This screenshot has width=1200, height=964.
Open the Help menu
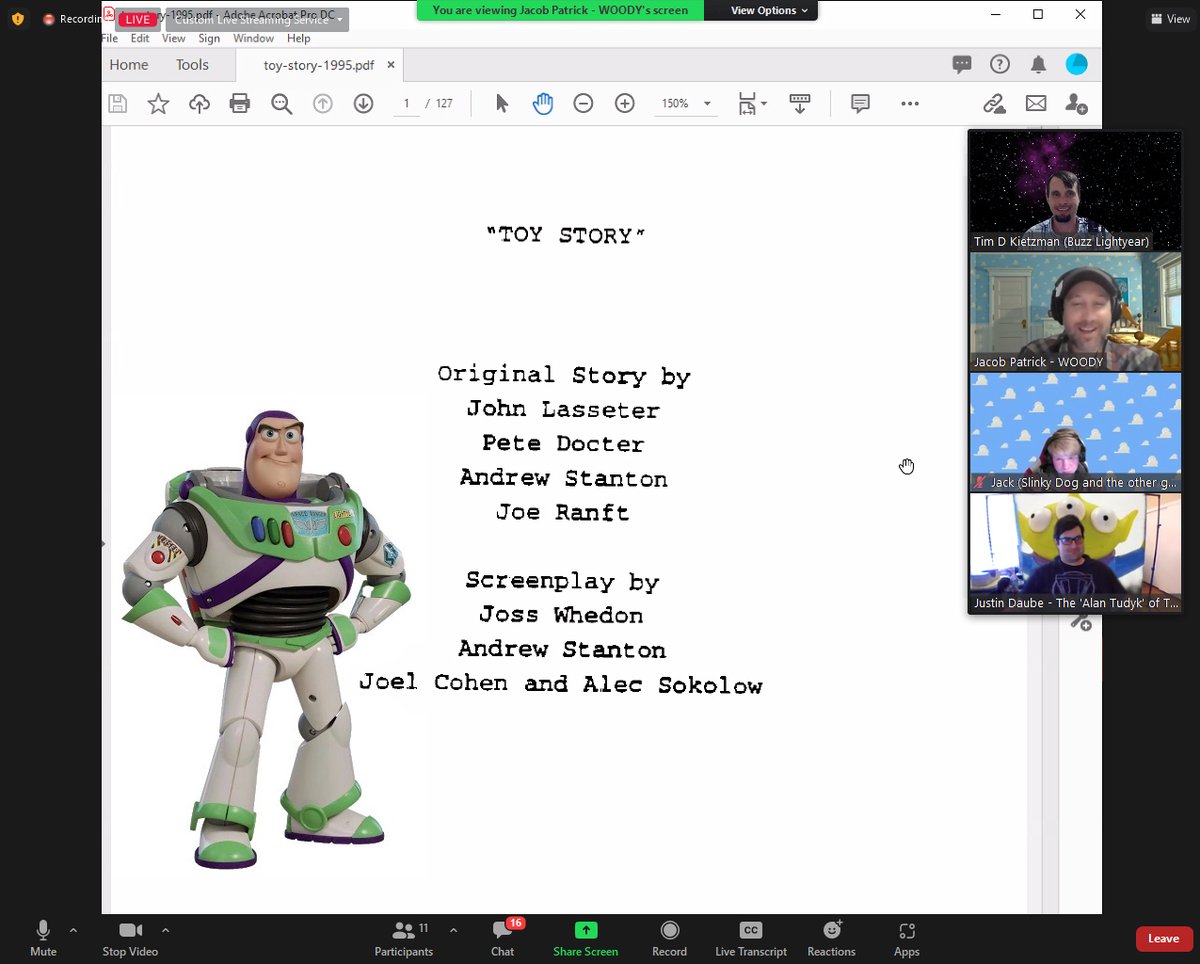coord(299,38)
